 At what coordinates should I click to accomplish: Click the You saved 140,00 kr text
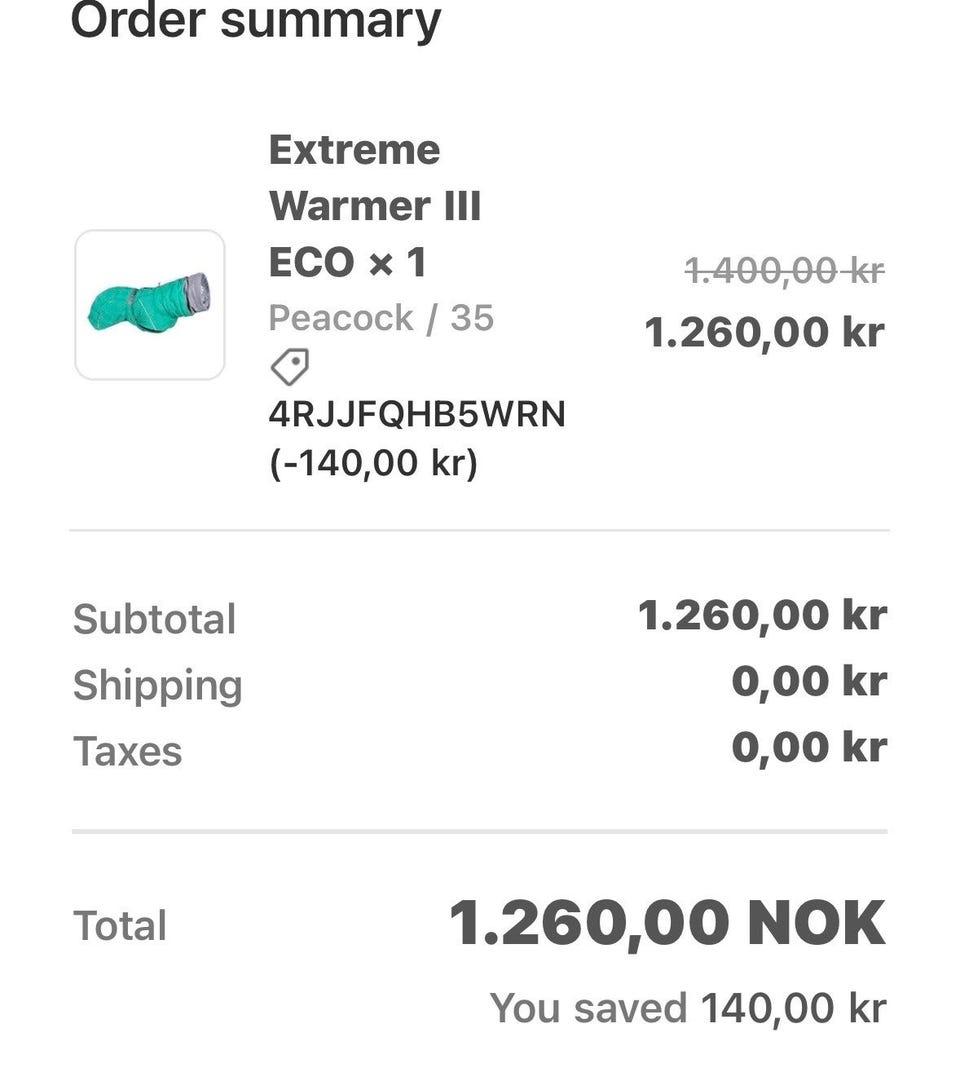688,1009
